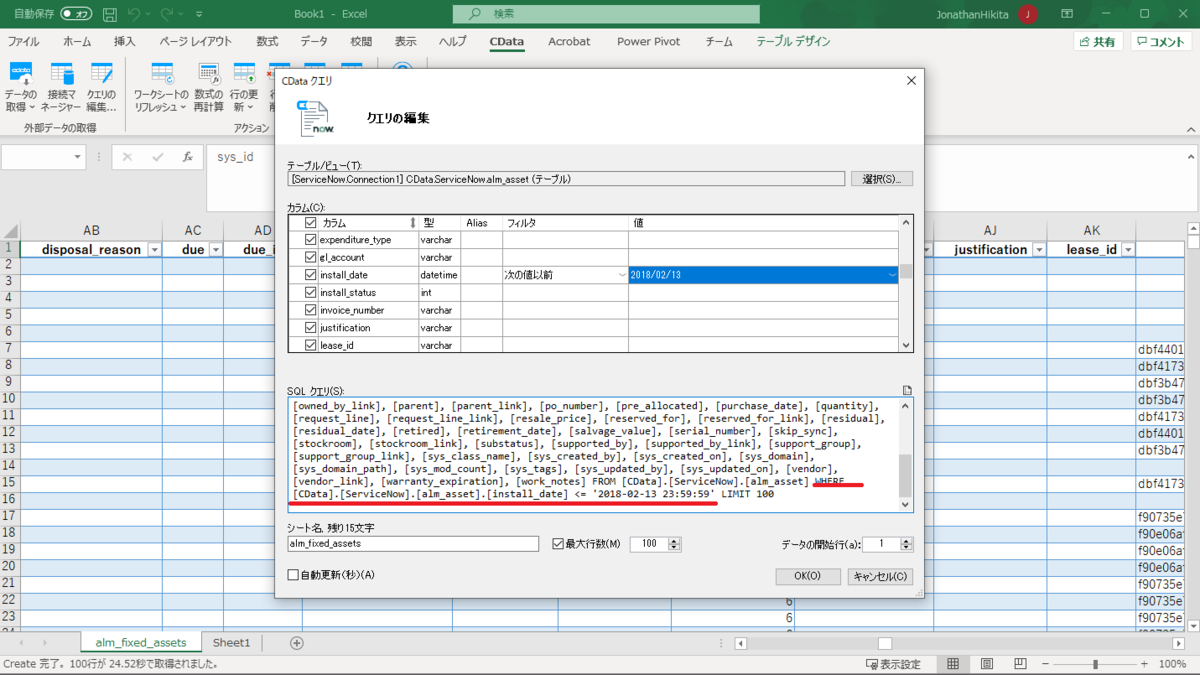Screen dimensions: 1200x675
Task: Confirm the query with OK(O)
Action: 807,576
